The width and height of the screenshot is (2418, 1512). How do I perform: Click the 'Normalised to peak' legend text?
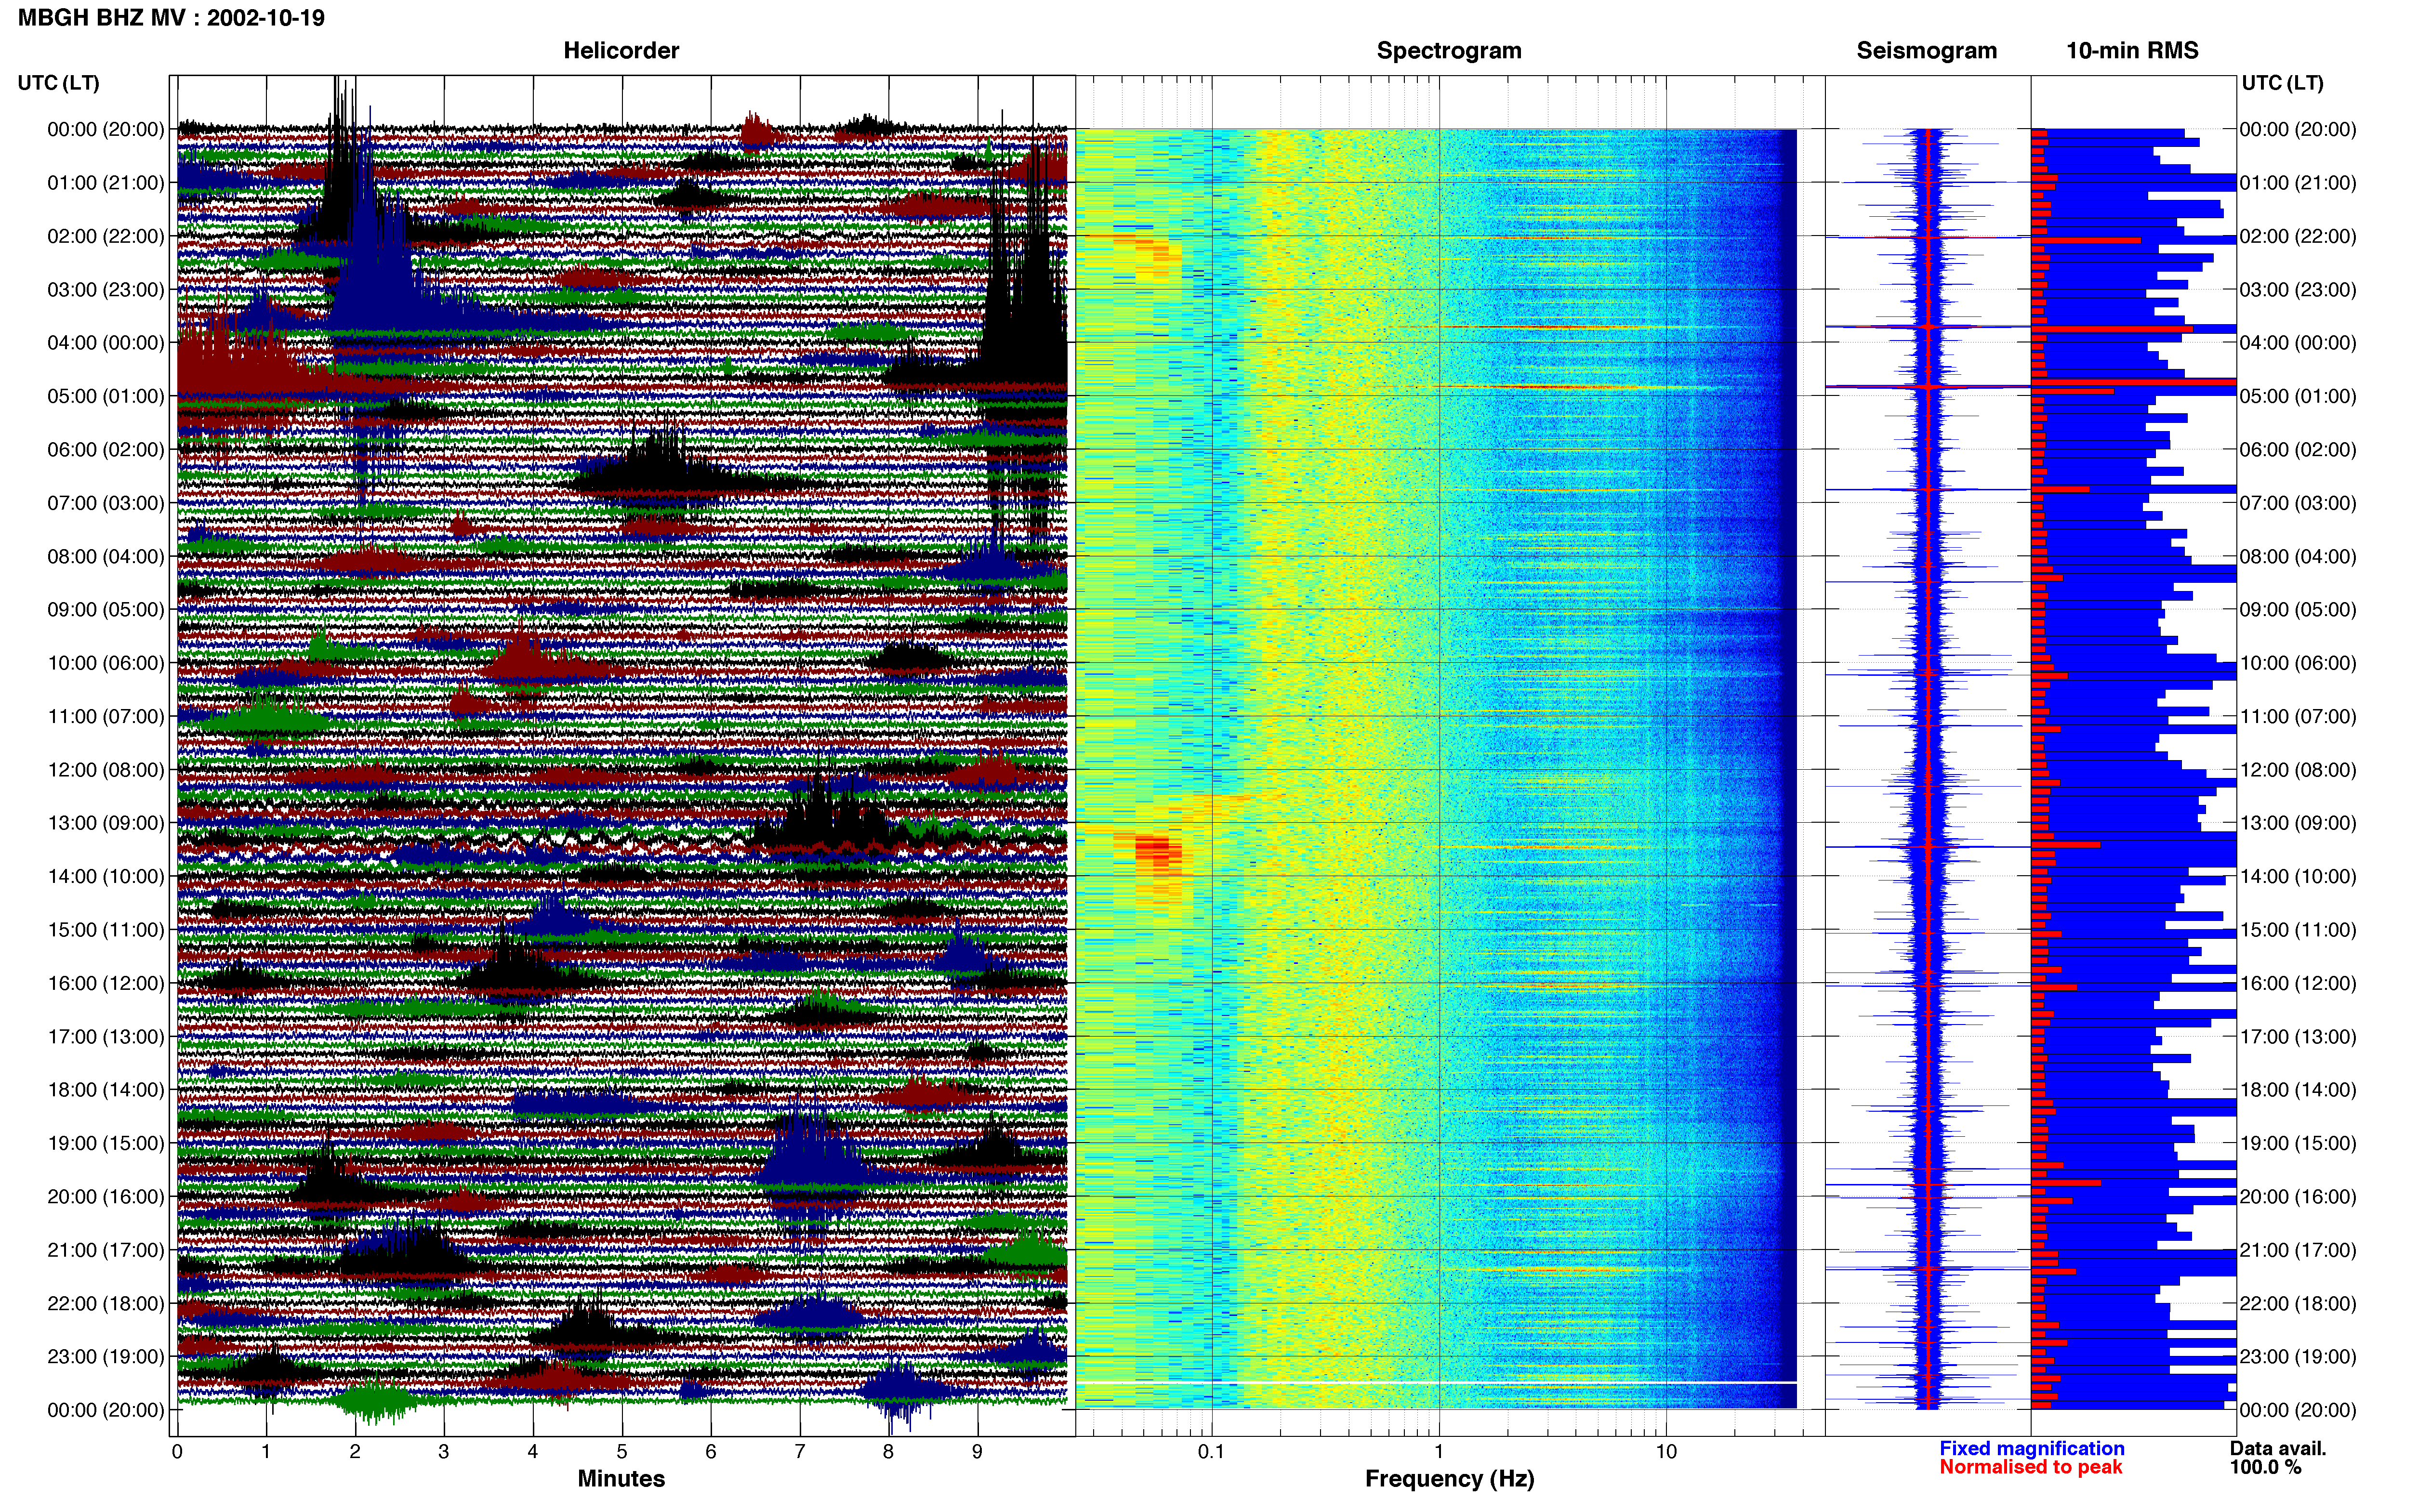click(2030, 1468)
